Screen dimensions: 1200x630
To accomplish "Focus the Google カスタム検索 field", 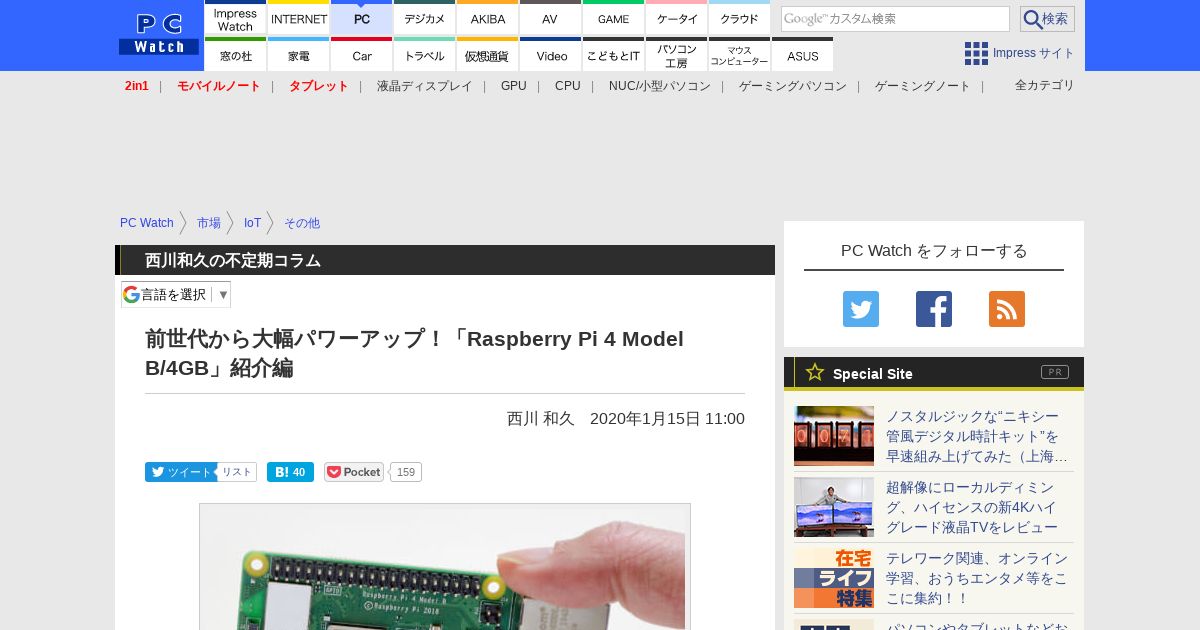I will [895, 19].
